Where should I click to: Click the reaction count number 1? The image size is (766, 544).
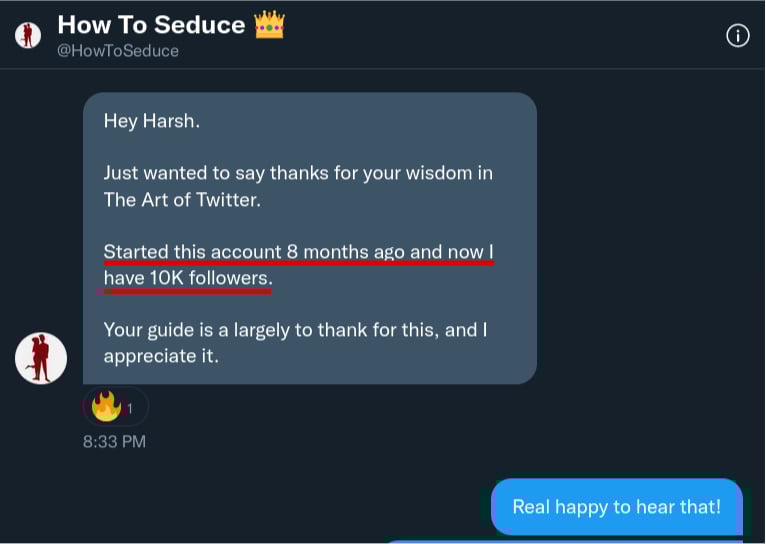point(130,408)
